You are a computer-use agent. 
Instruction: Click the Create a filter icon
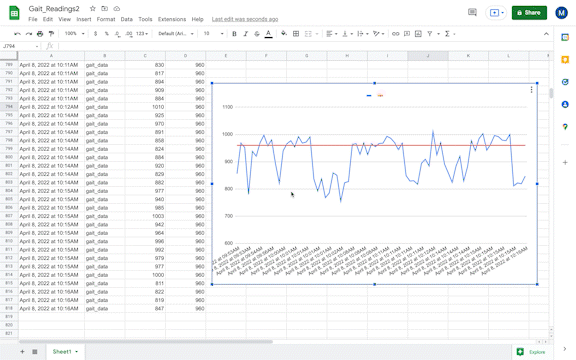click(429, 34)
